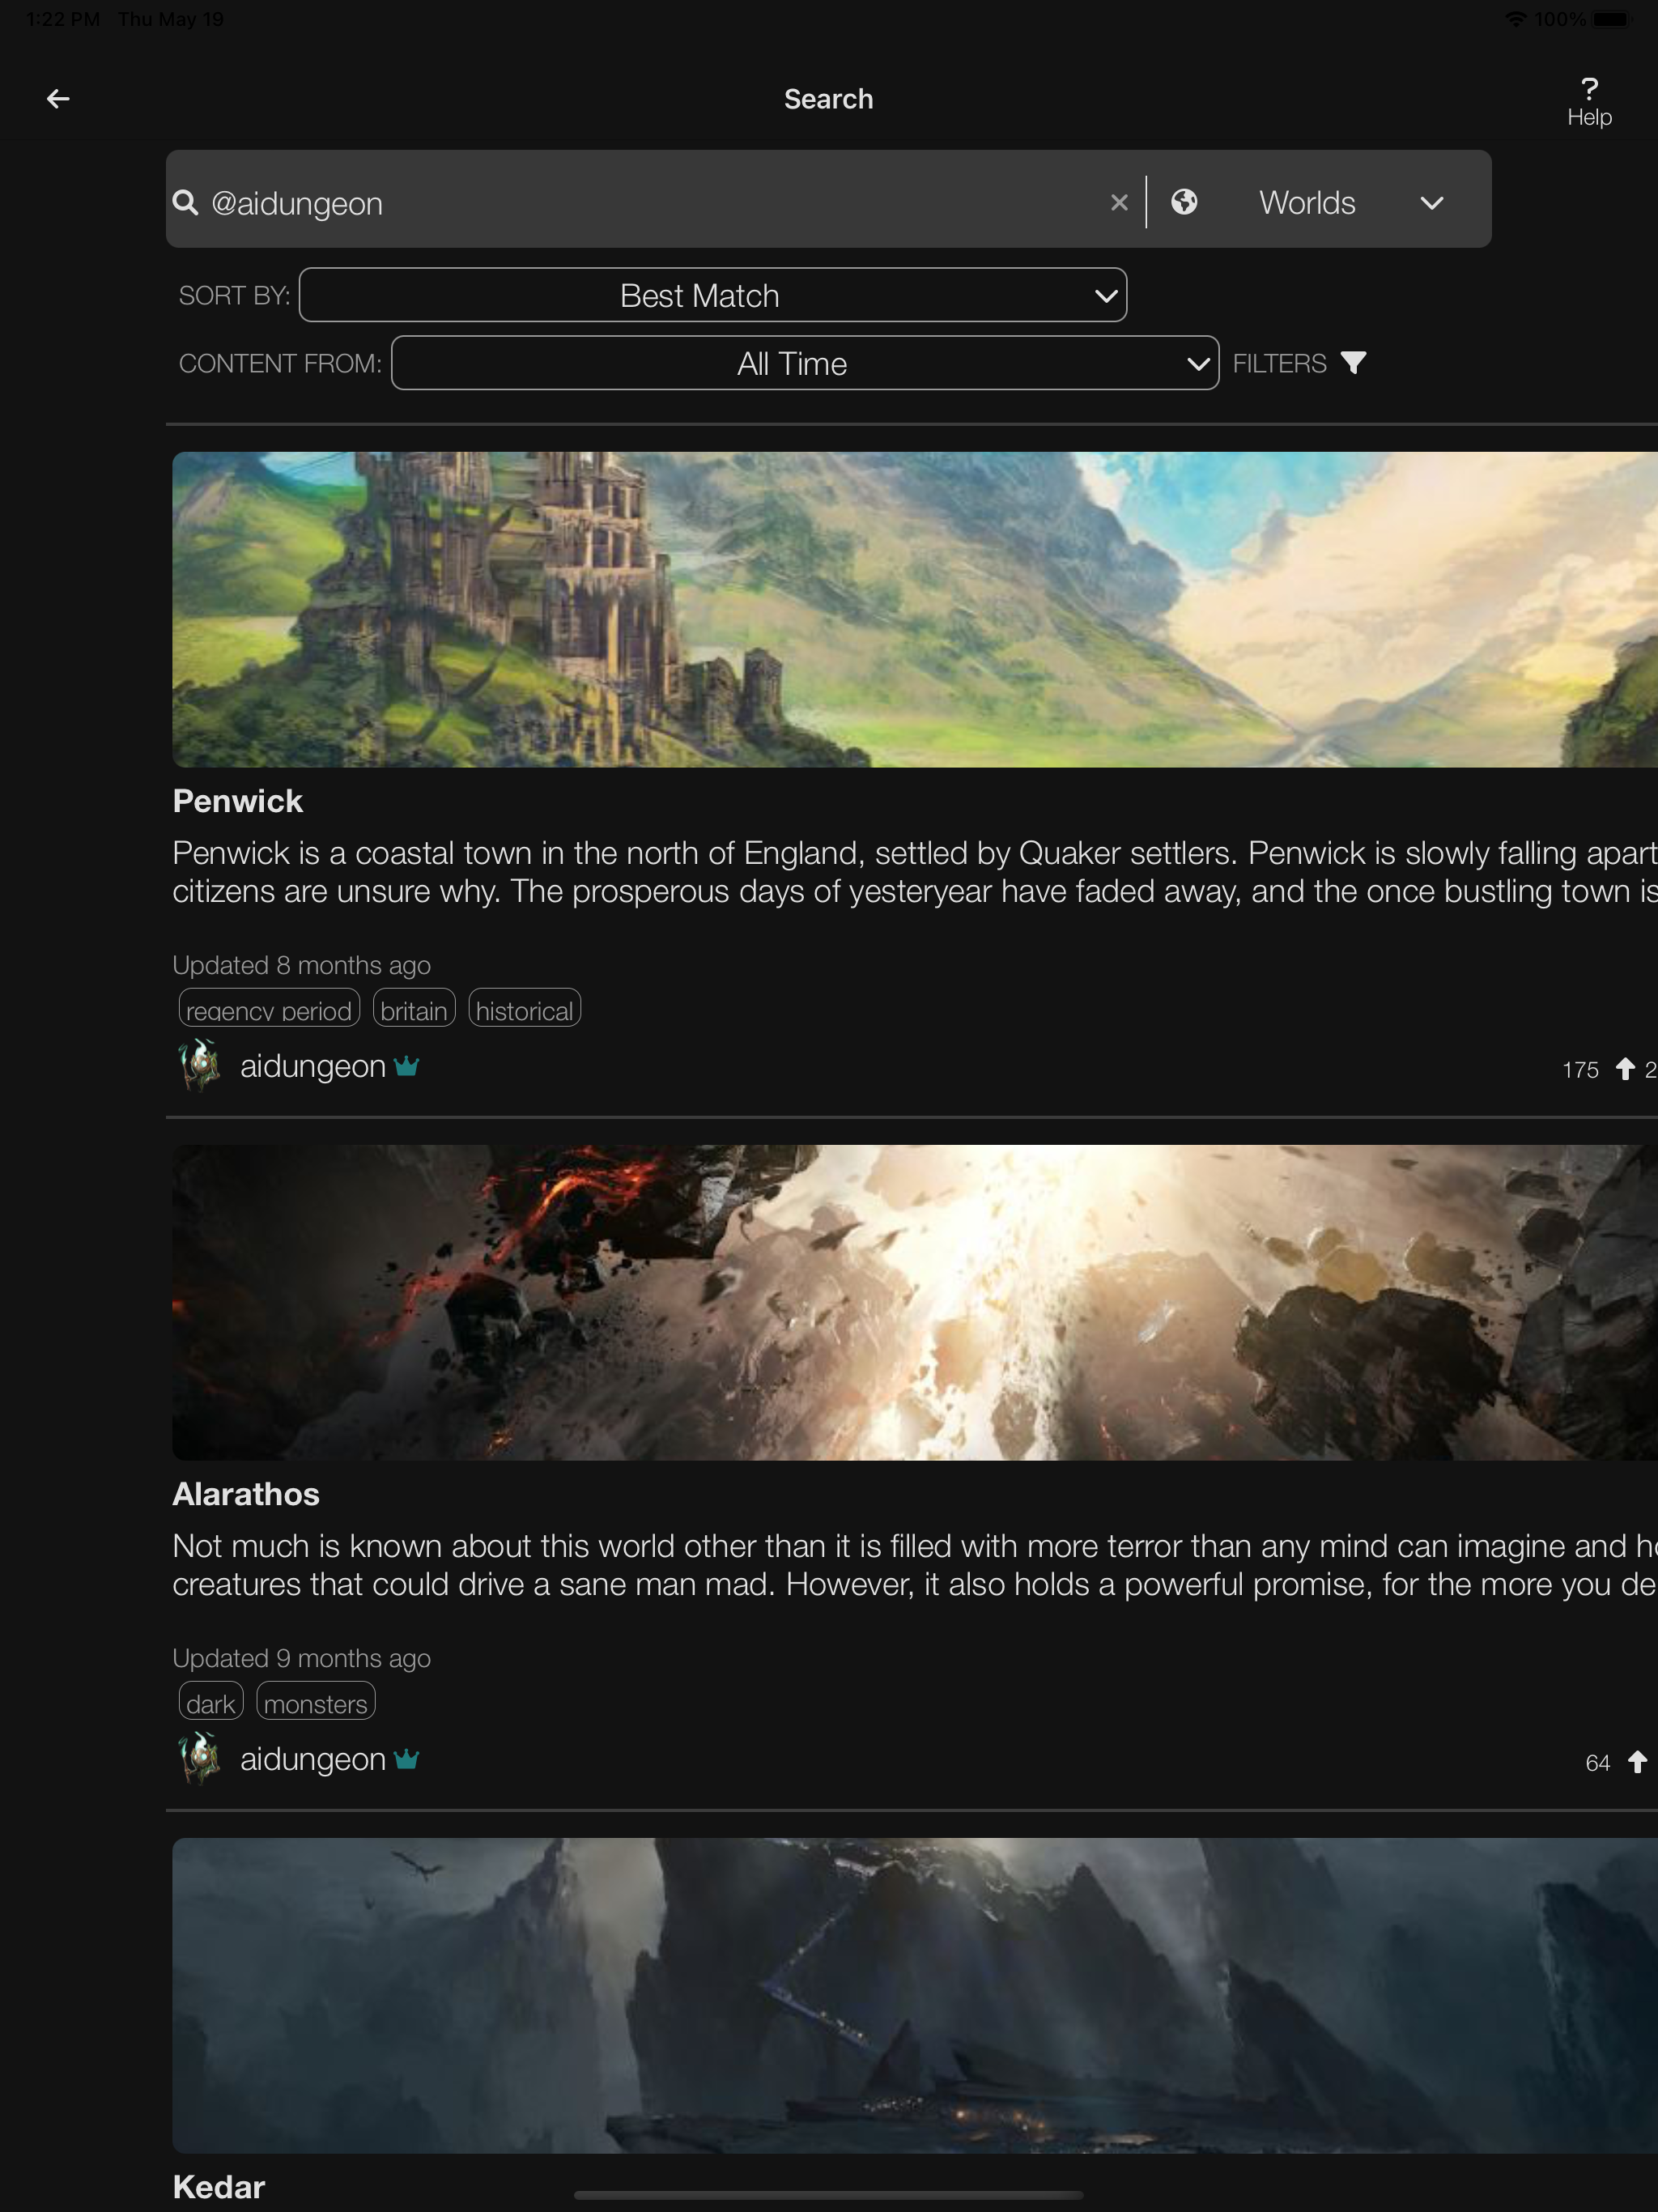This screenshot has height=2212, width=1658.
Task: Go back using the arrow icon
Action: point(58,98)
